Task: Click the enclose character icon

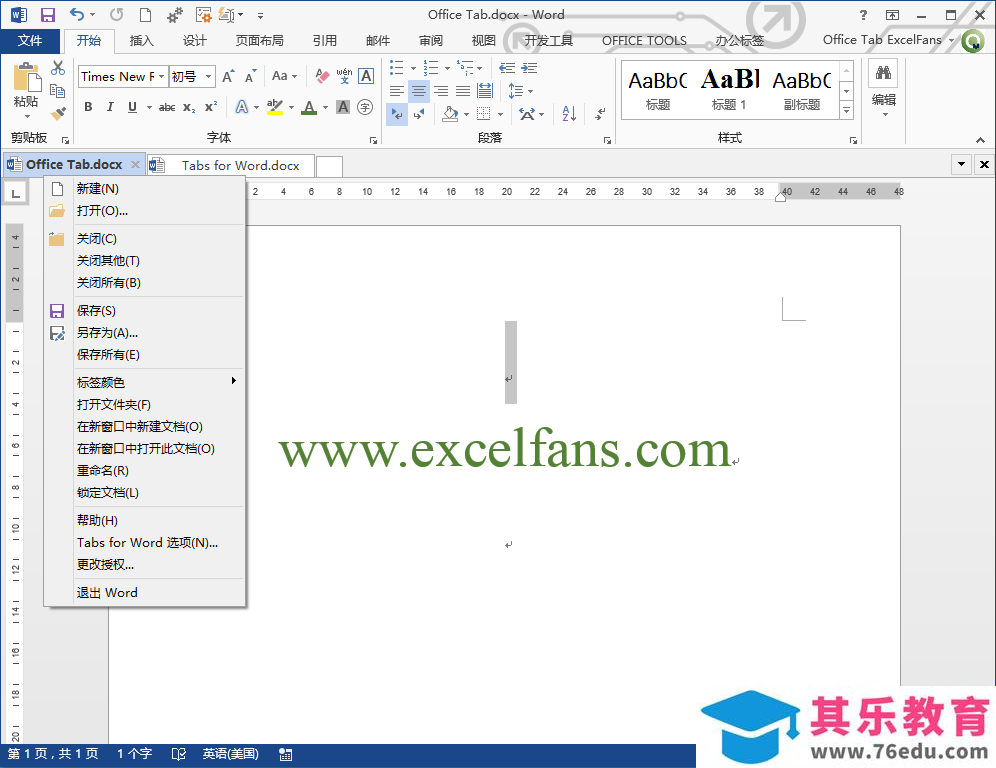Action: click(x=365, y=107)
